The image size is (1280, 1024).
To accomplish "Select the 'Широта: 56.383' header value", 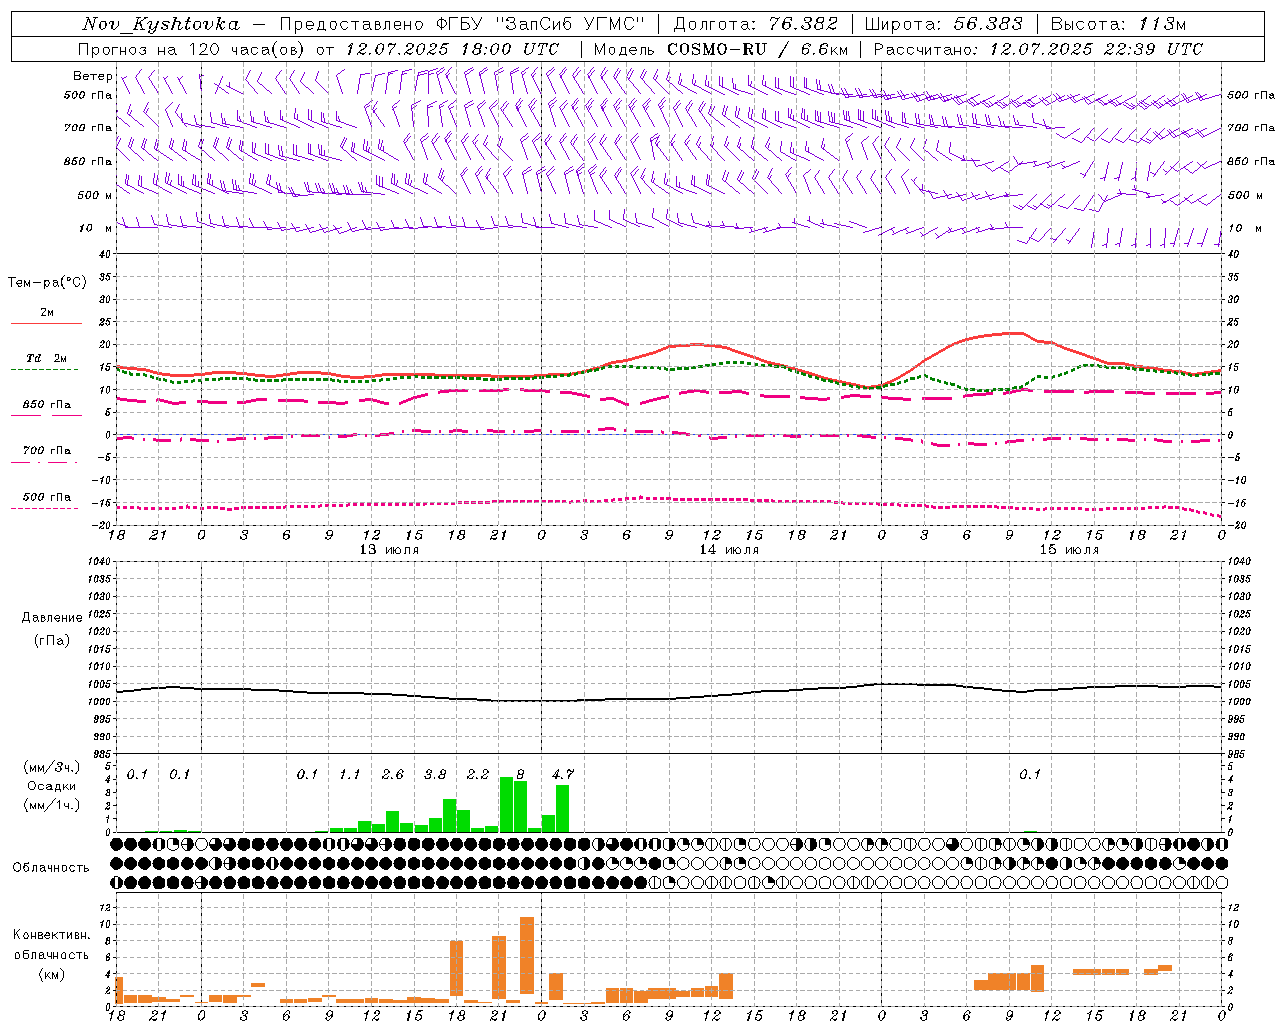I will (944, 24).
